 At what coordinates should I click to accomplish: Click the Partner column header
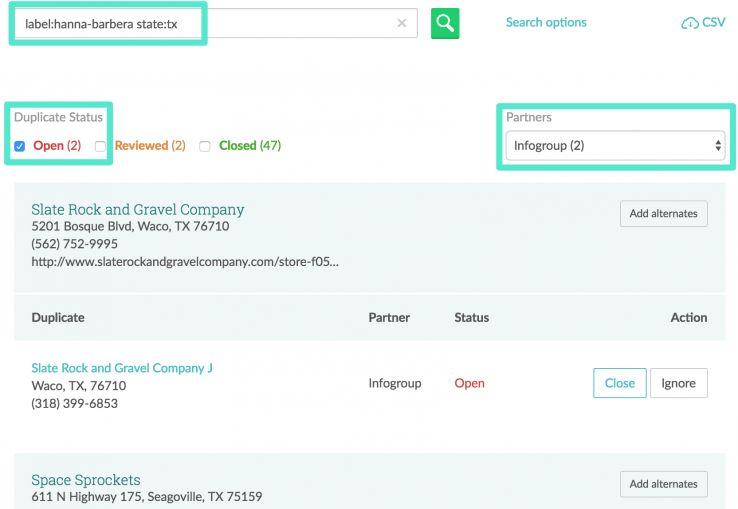[x=389, y=317]
